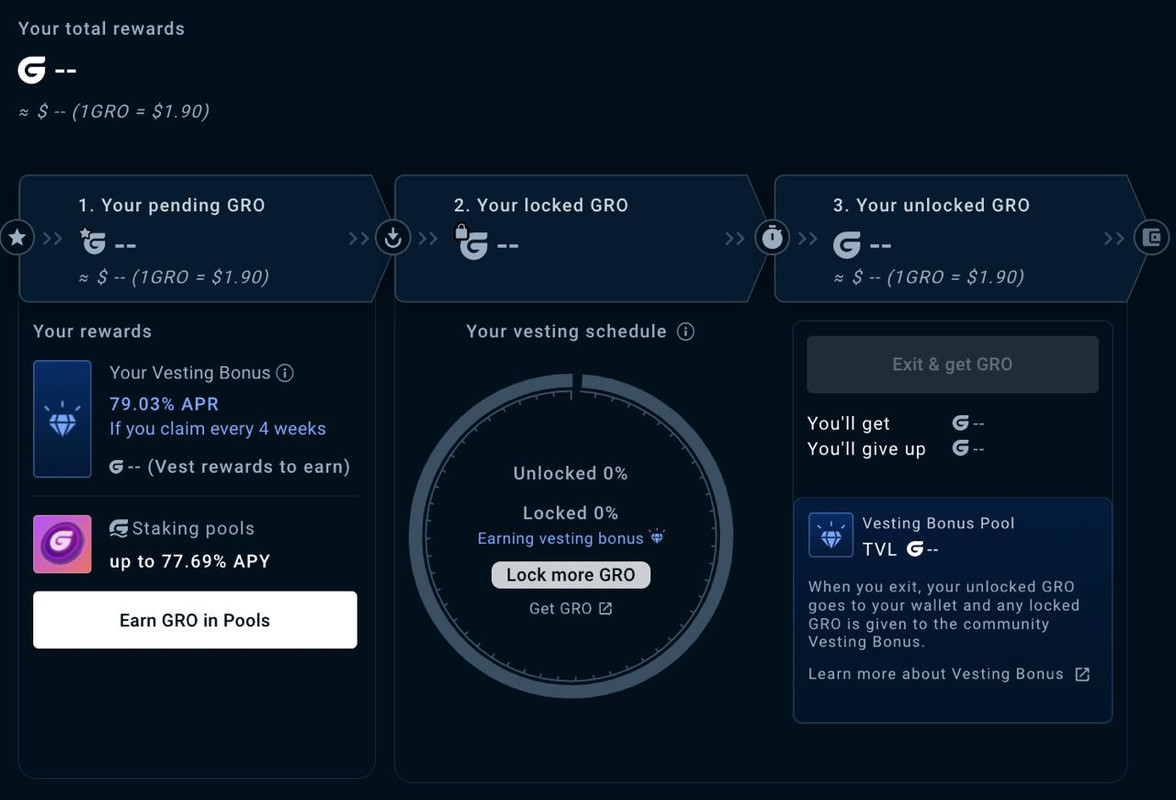
Task: Select the 3. Your unlocked GRO step
Action: 960,238
